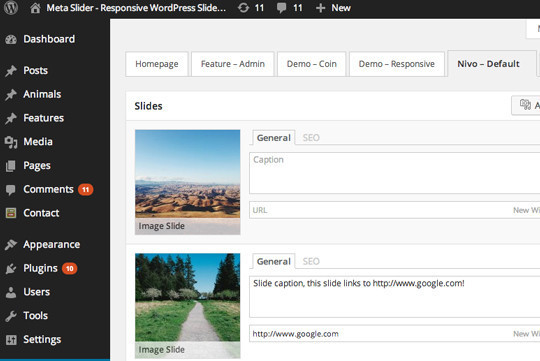540x361 pixels.
Task: Select the desert hills slide thumbnail
Action: (188, 182)
